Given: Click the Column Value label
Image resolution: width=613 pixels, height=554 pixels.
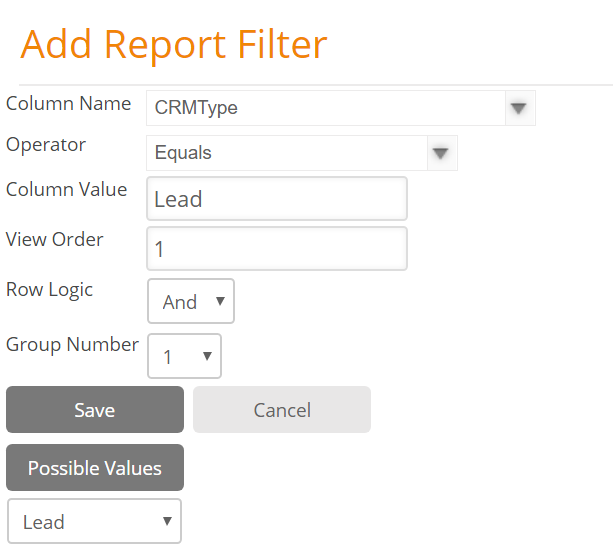Looking at the screenshot, I should point(66,190).
